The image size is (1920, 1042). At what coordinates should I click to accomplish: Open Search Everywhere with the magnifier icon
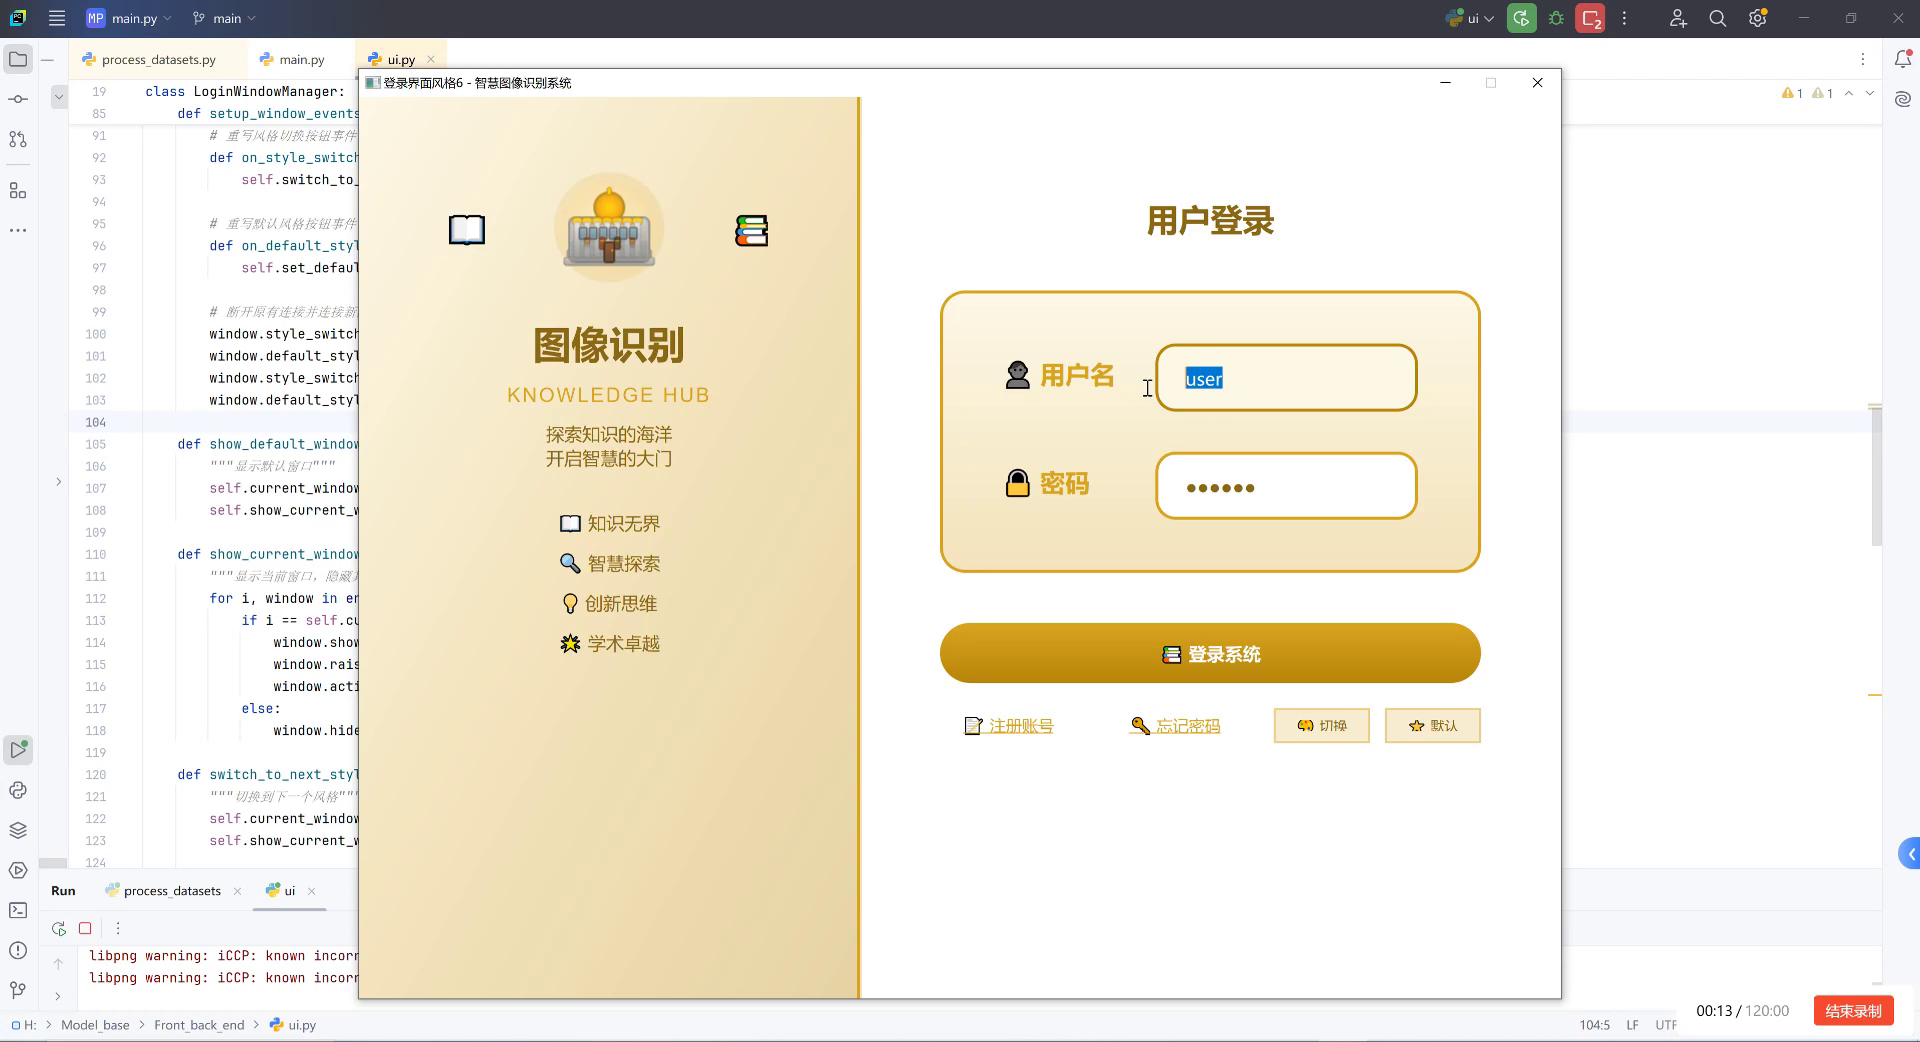click(x=1717, y=18)
